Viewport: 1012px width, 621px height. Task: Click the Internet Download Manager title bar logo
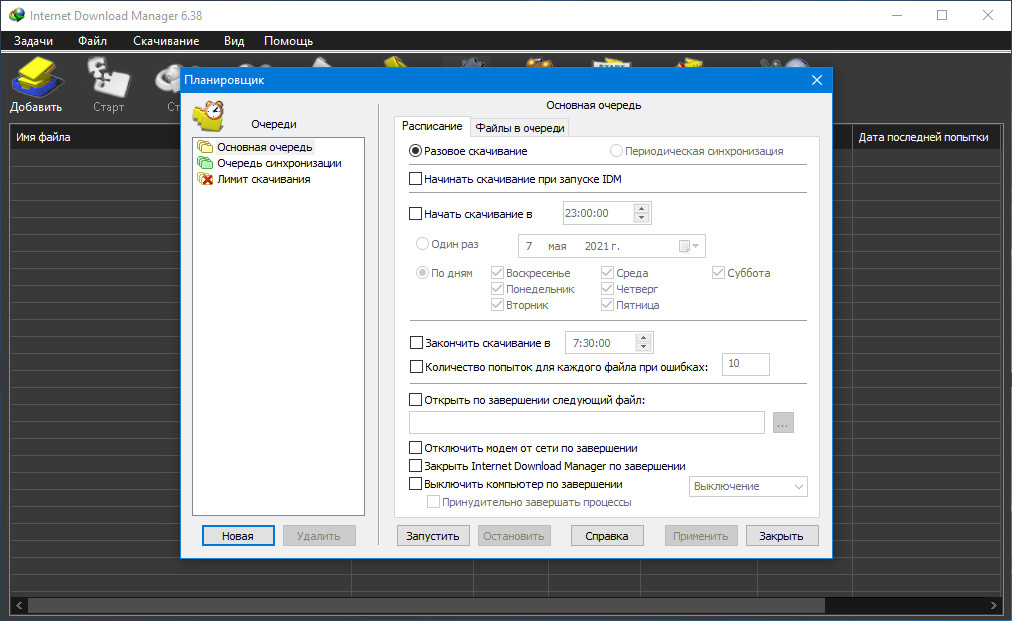tap(17, 15)
